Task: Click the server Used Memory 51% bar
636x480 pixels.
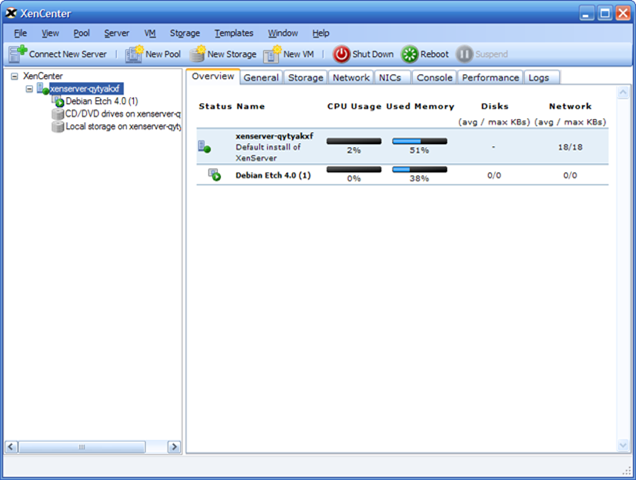Action: click(419, 141)
